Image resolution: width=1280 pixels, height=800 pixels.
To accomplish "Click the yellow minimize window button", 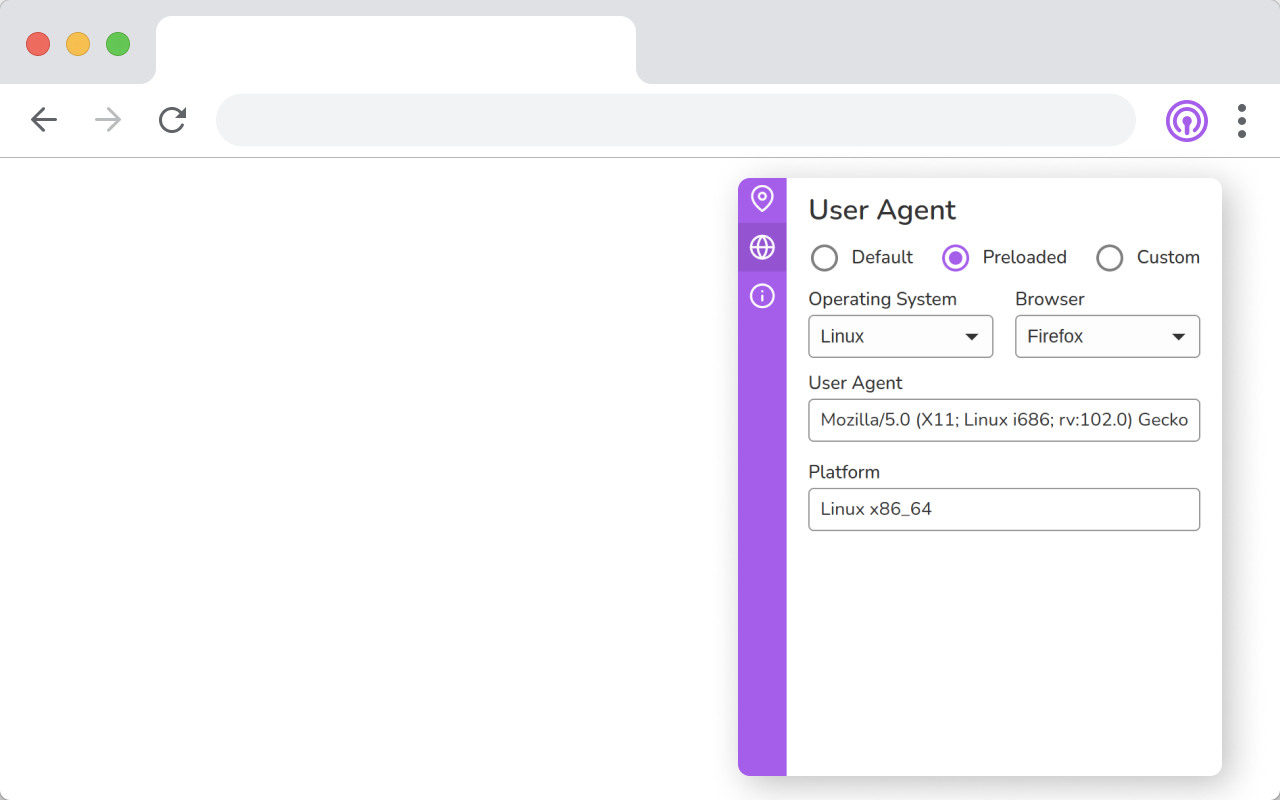I will click(78, 44).
